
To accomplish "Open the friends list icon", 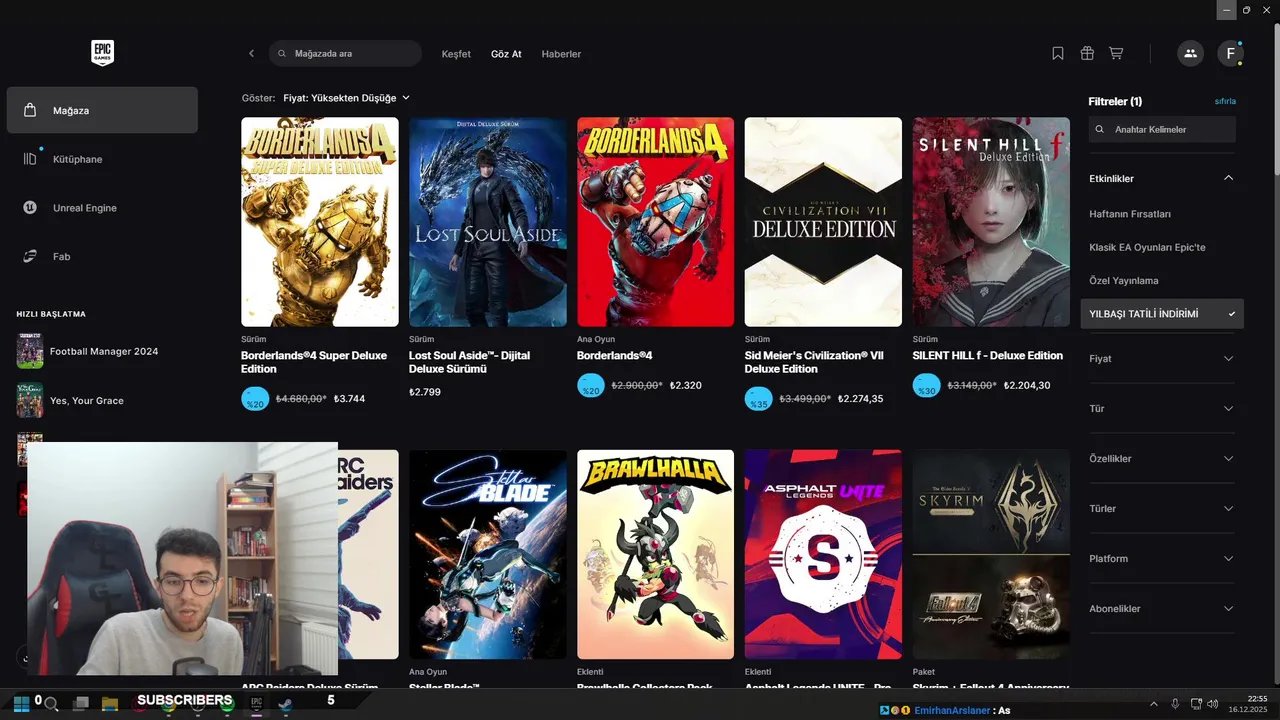I will [1190, 53].
